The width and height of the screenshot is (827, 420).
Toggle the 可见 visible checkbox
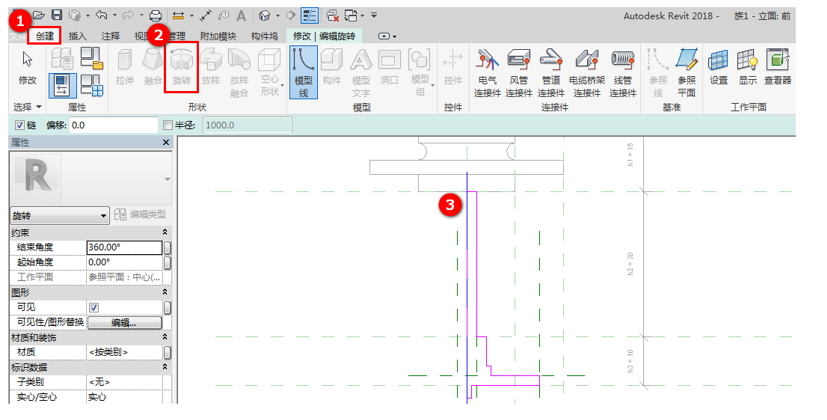[x=94, y=307]
